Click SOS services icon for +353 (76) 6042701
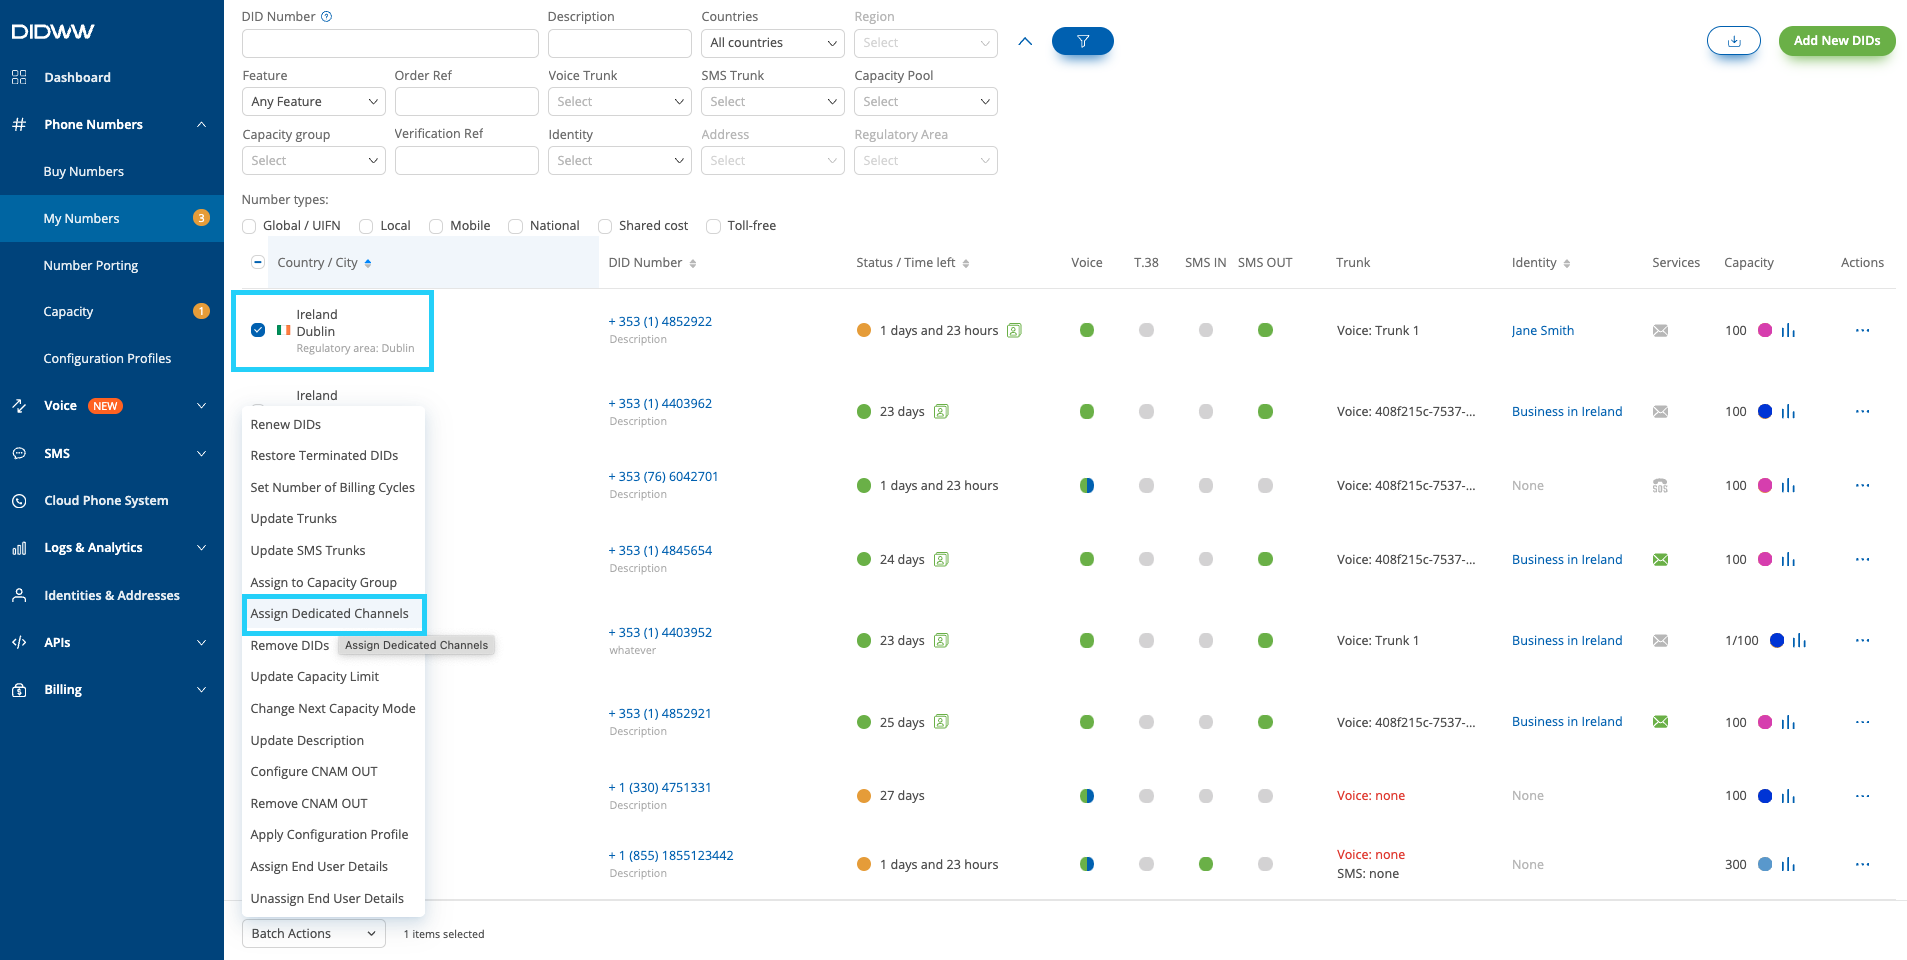Viewport: 1907px width, 960px height. [x=1660, y=485]
